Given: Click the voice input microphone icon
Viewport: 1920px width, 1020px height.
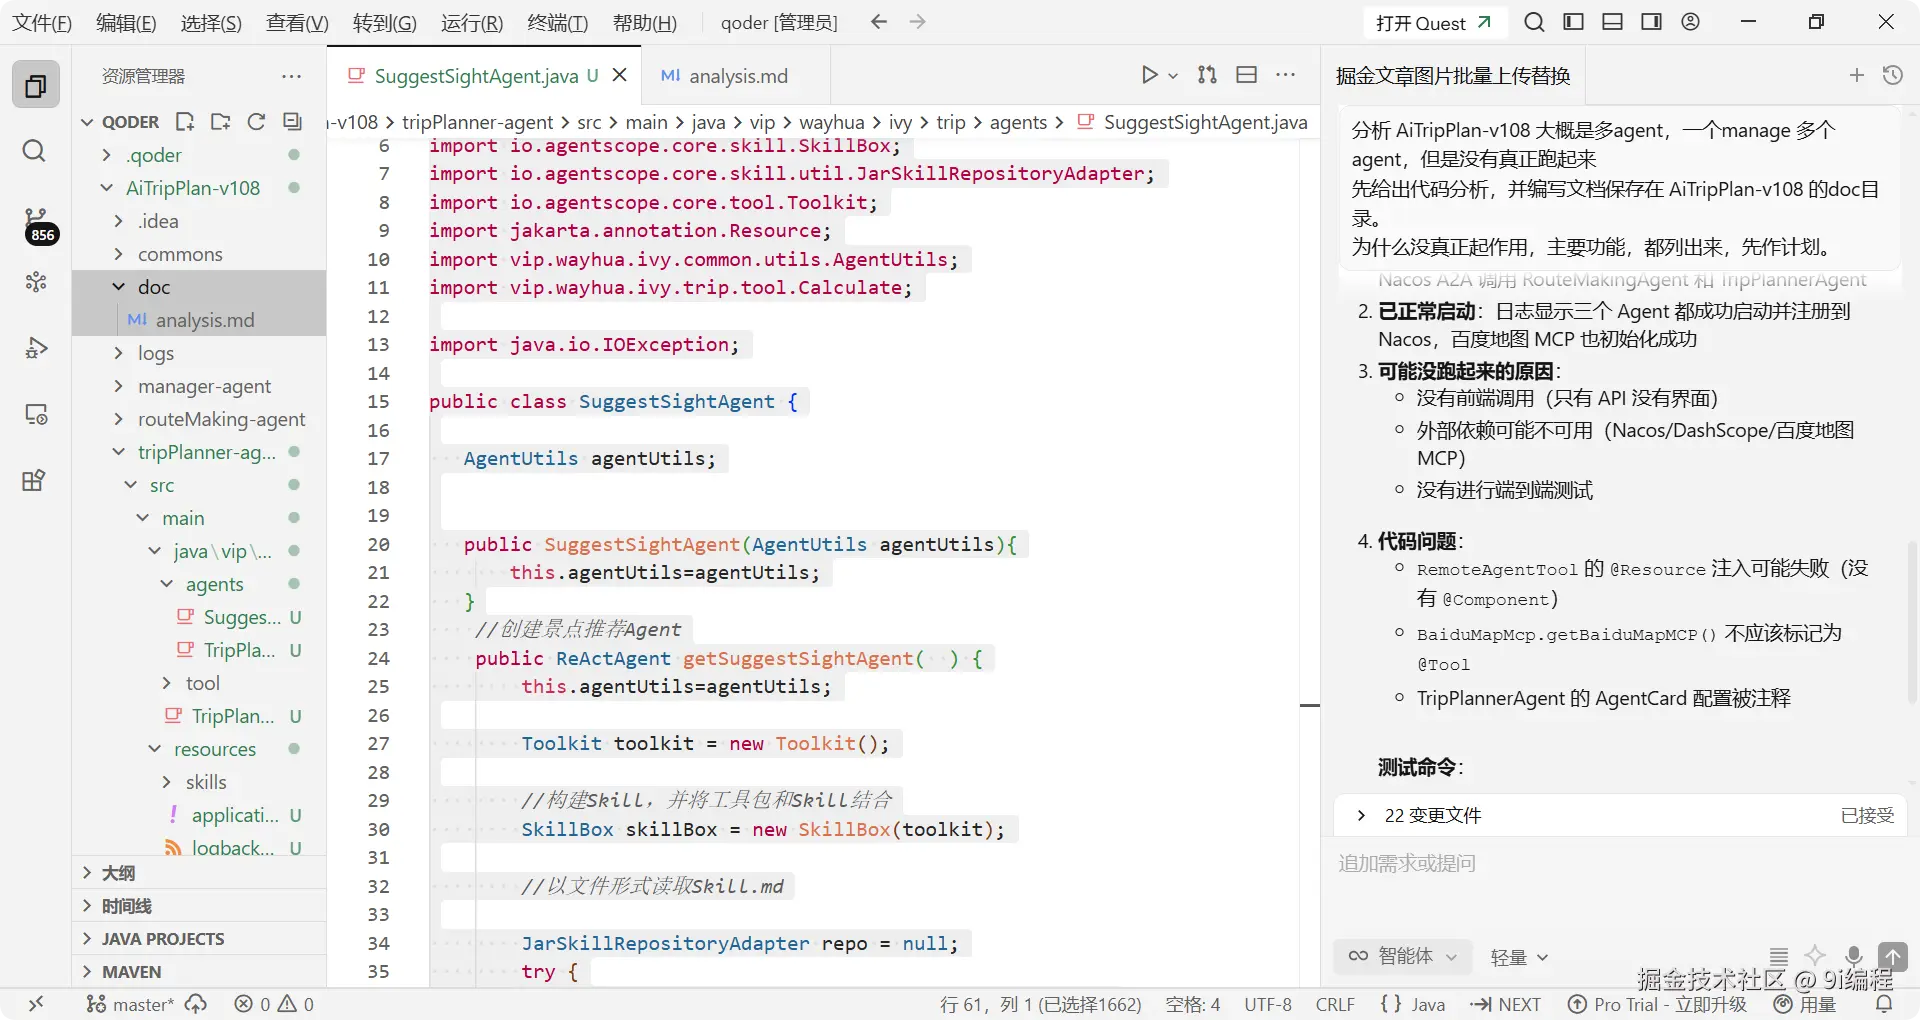Looking at the screenshot, I should pos(1854,956).
